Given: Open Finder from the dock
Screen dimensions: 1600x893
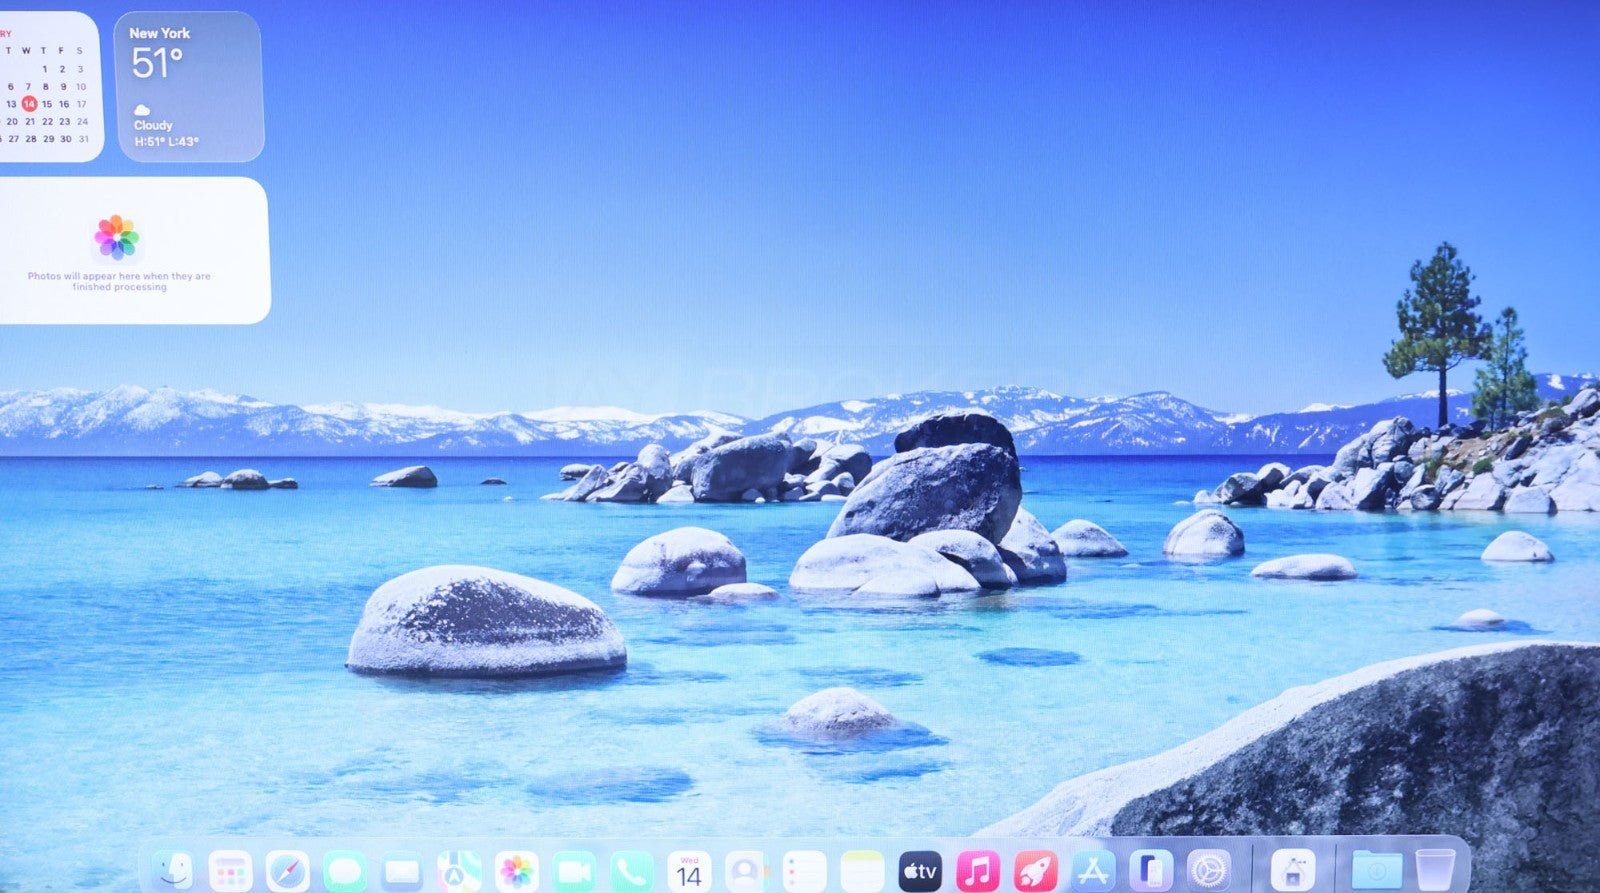Looking at the screenshot, I should [173, 871].
